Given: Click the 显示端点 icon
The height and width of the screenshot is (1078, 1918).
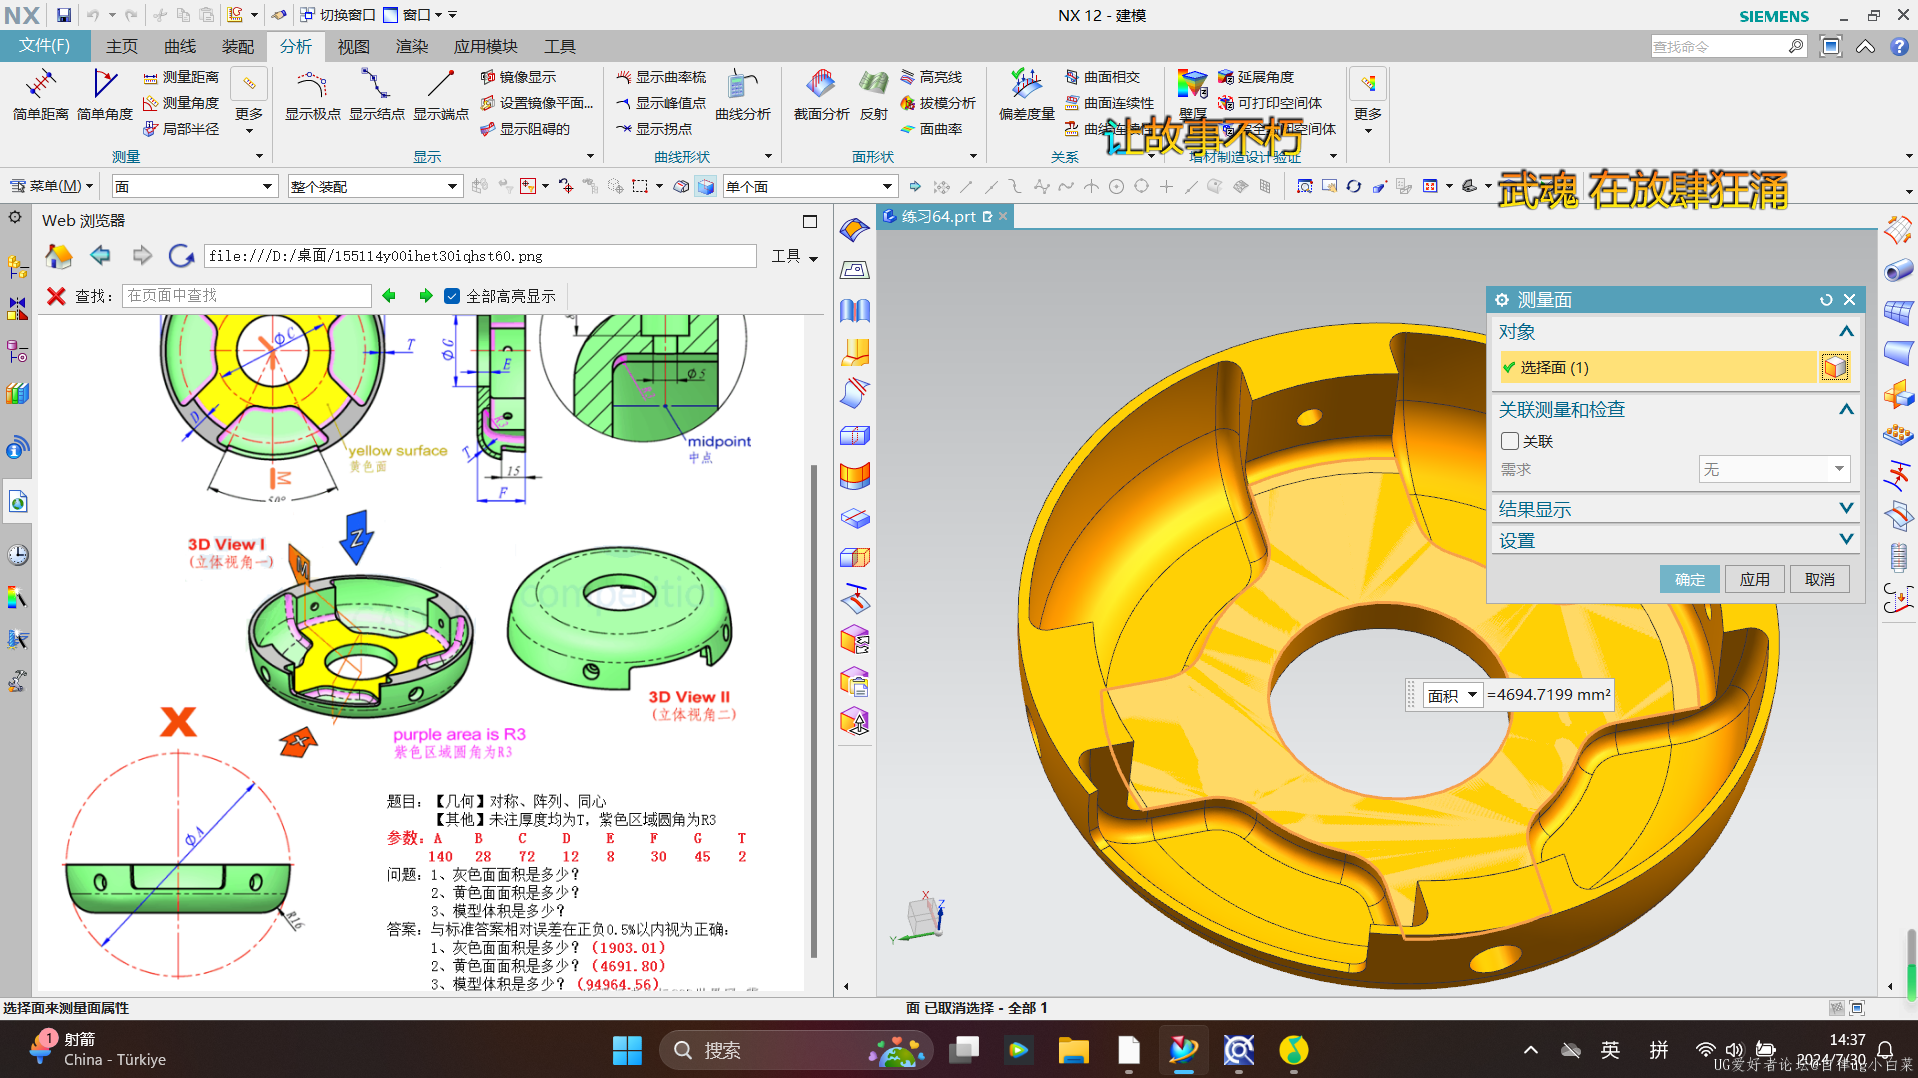Looking at the screenshot, I should pos(441,95).
